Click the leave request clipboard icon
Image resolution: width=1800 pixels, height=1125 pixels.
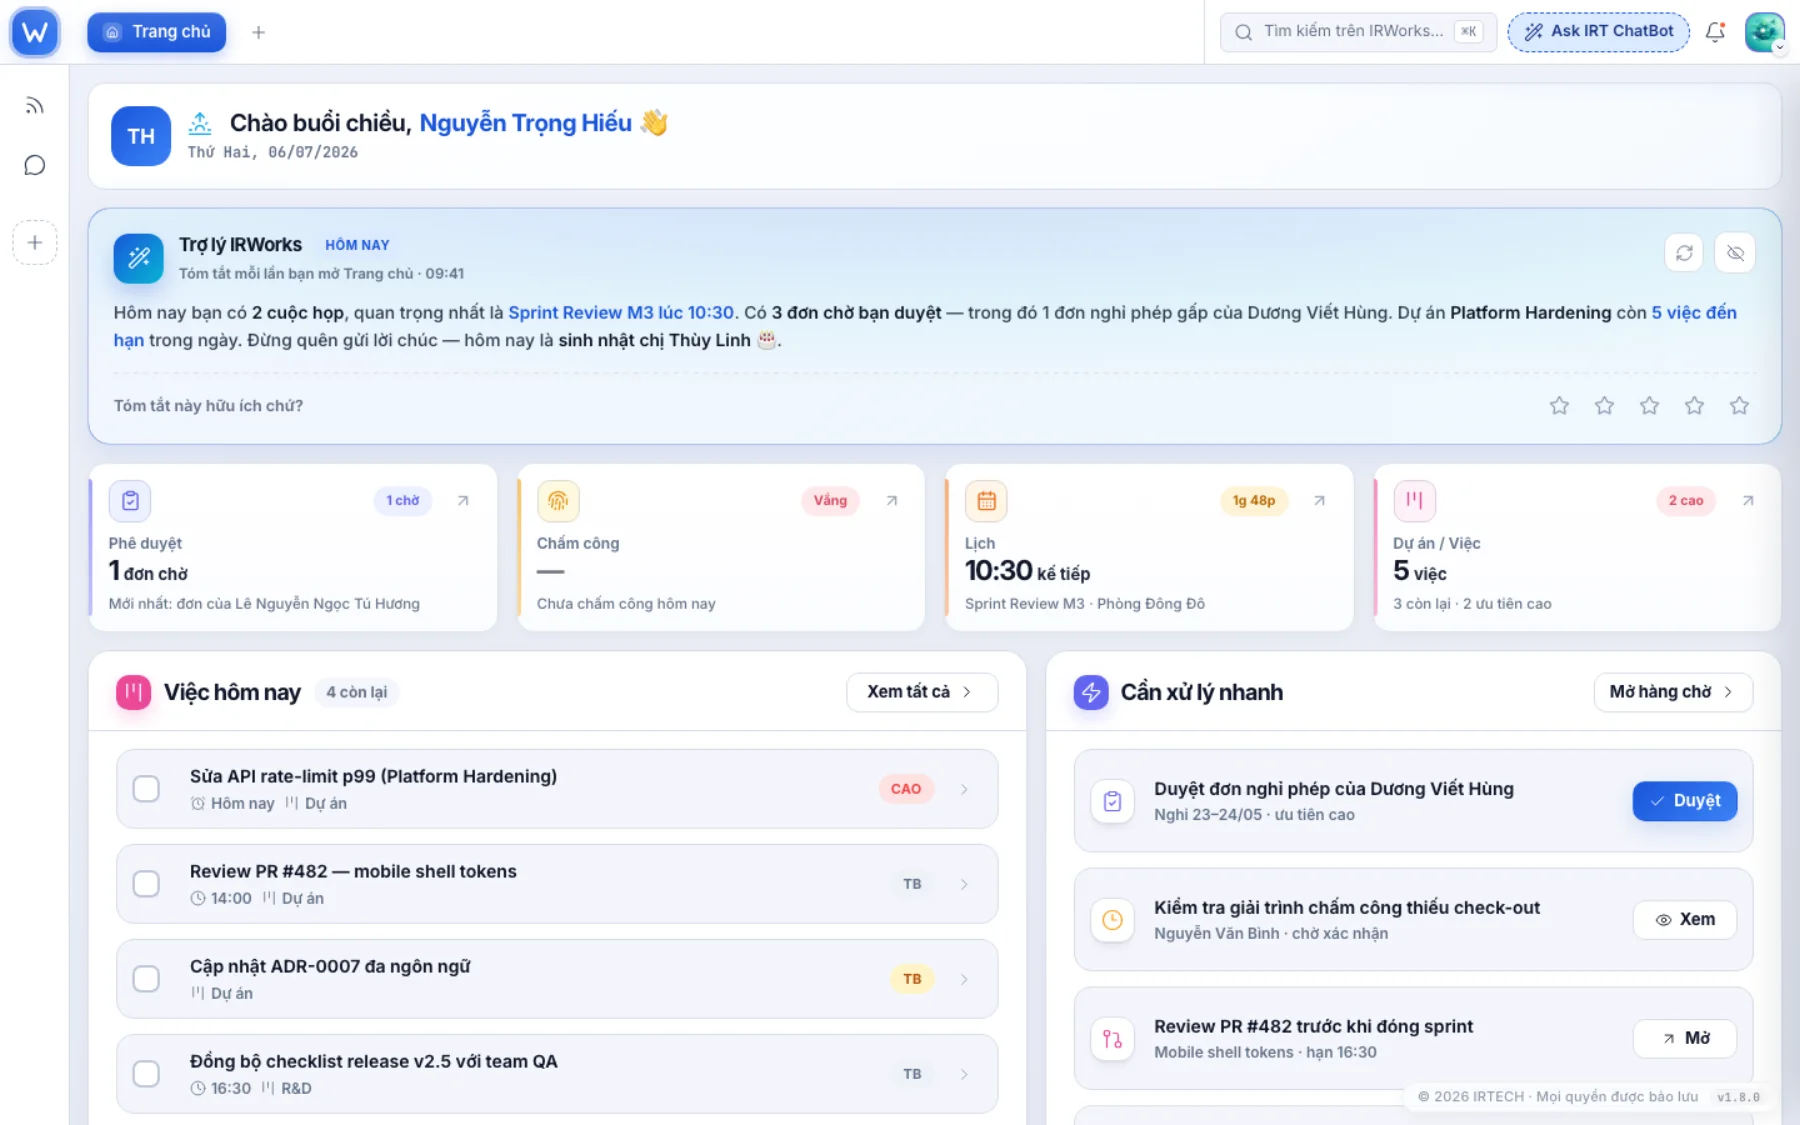pyautogui.click(x=1112, y=801)
